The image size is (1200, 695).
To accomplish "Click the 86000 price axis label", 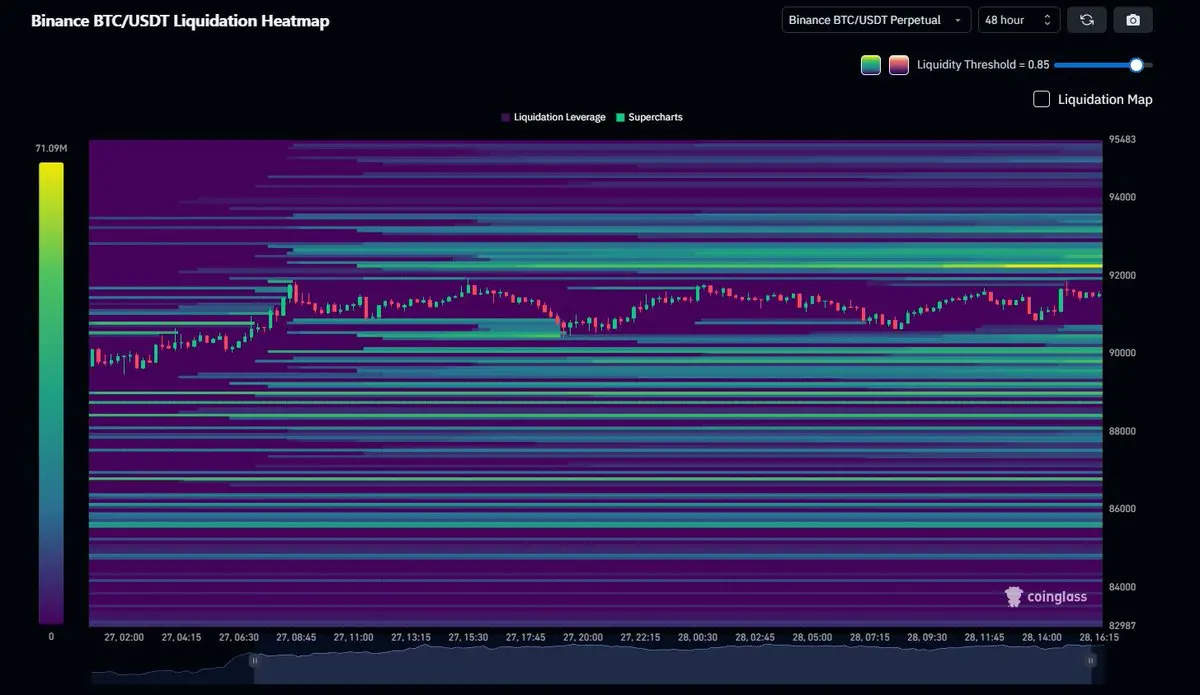I will tap(1120, 508).
